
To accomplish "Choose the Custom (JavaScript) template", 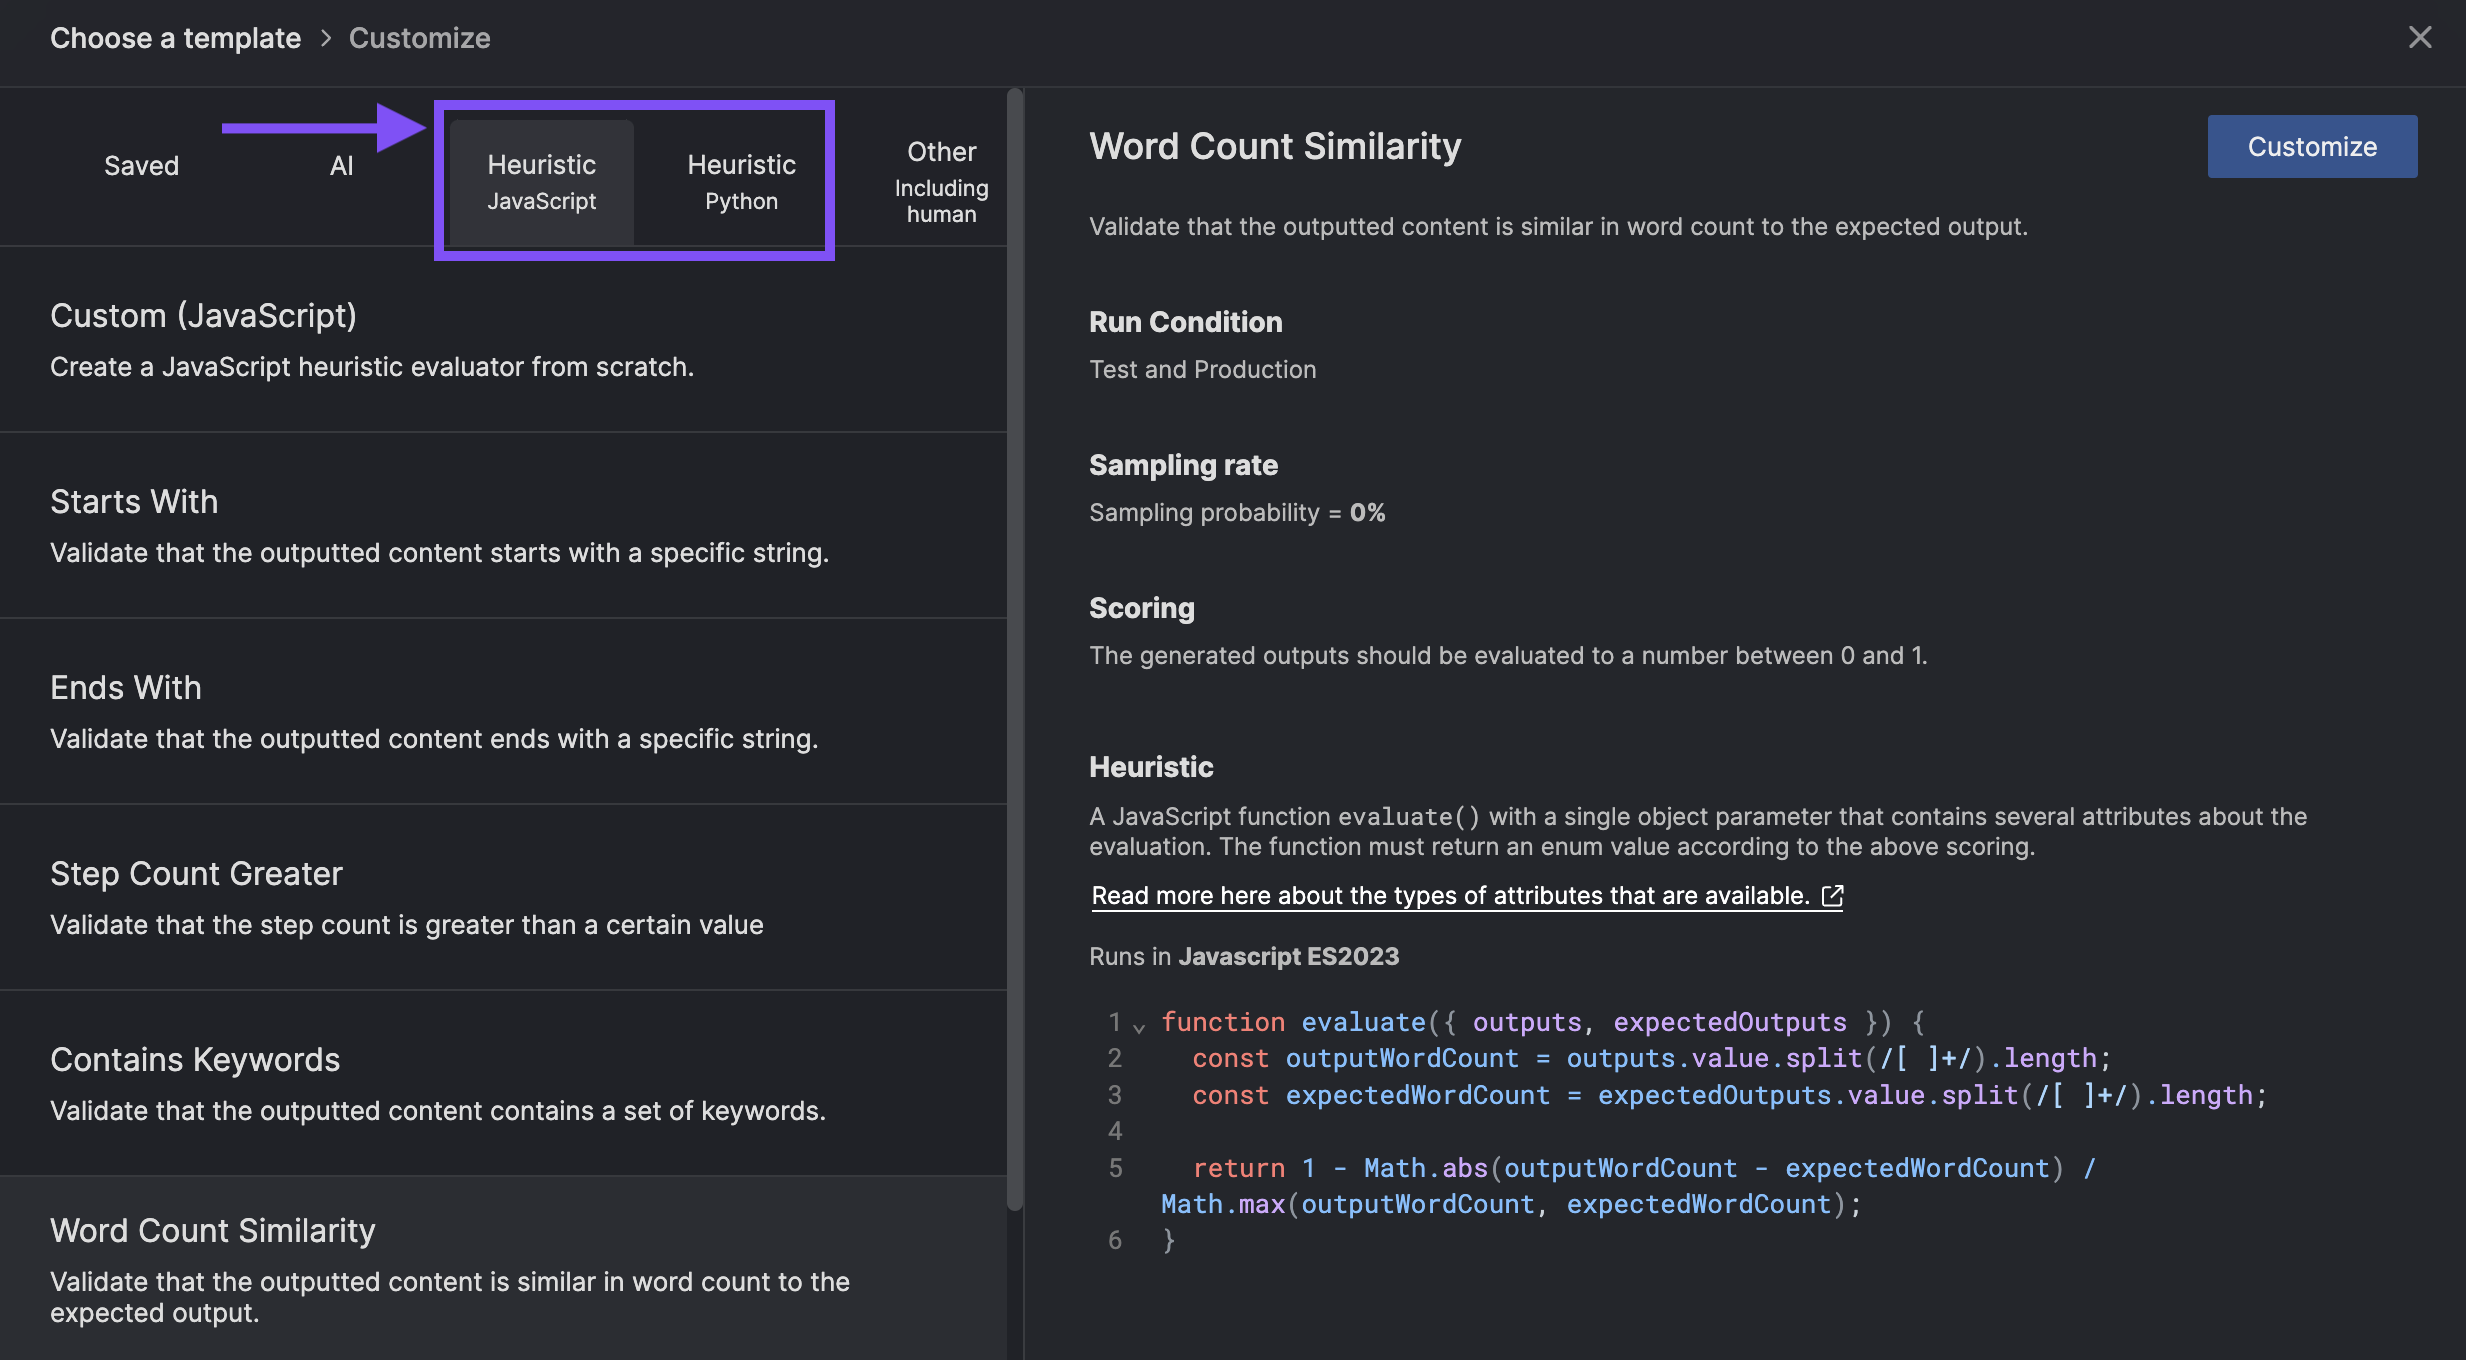I will pos(503,340).
